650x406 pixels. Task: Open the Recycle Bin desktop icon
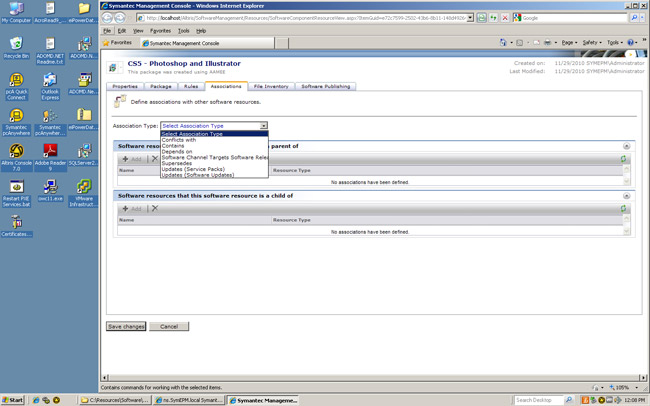pyautogui.click(x=16, y=47)
